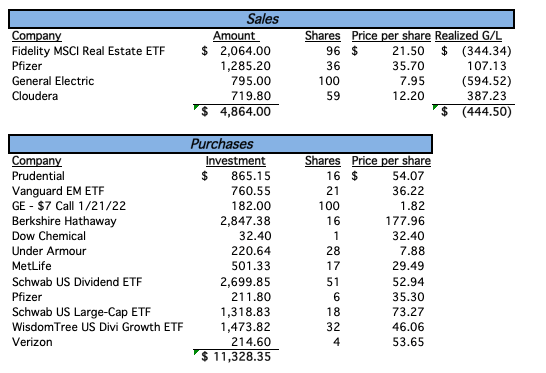This screenshot has width=546, height=373.
Task: Select the Amount column header in Sales
Action: (234, 36)
